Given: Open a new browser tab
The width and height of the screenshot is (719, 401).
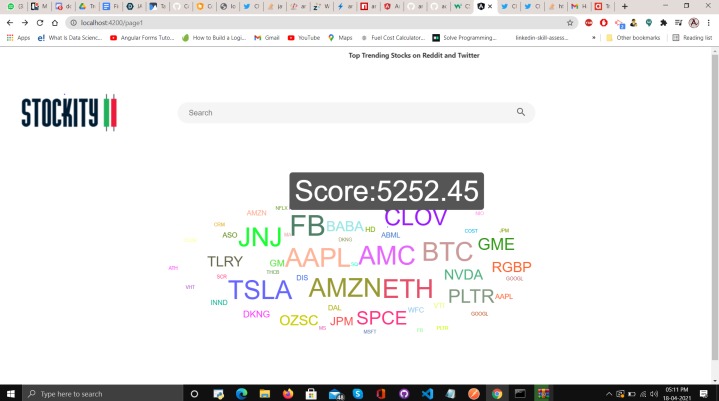Looking at the screenshot, I should click(625, 6).
